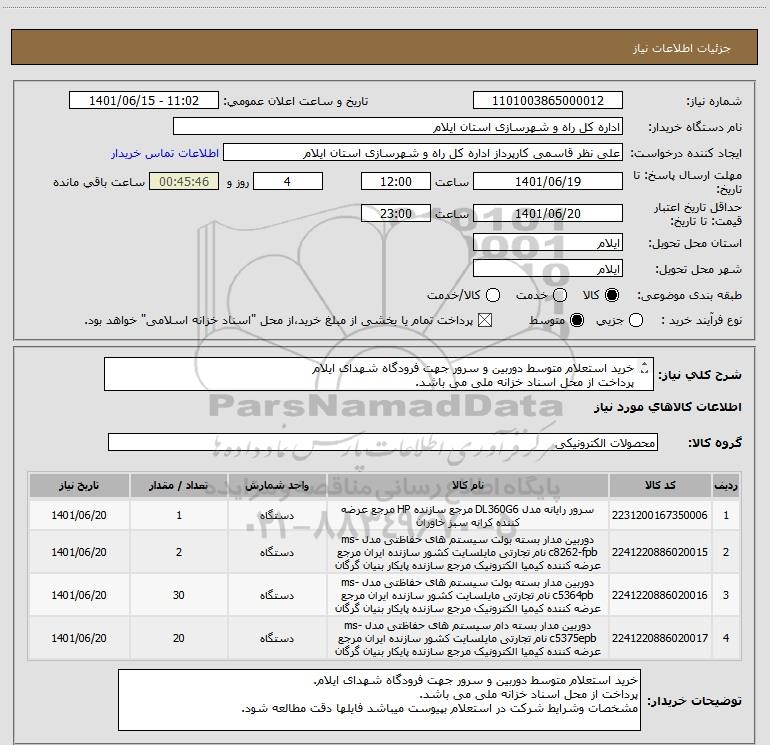
Task: Click the response deadline time 12:00 field
Action: point(396,182)
